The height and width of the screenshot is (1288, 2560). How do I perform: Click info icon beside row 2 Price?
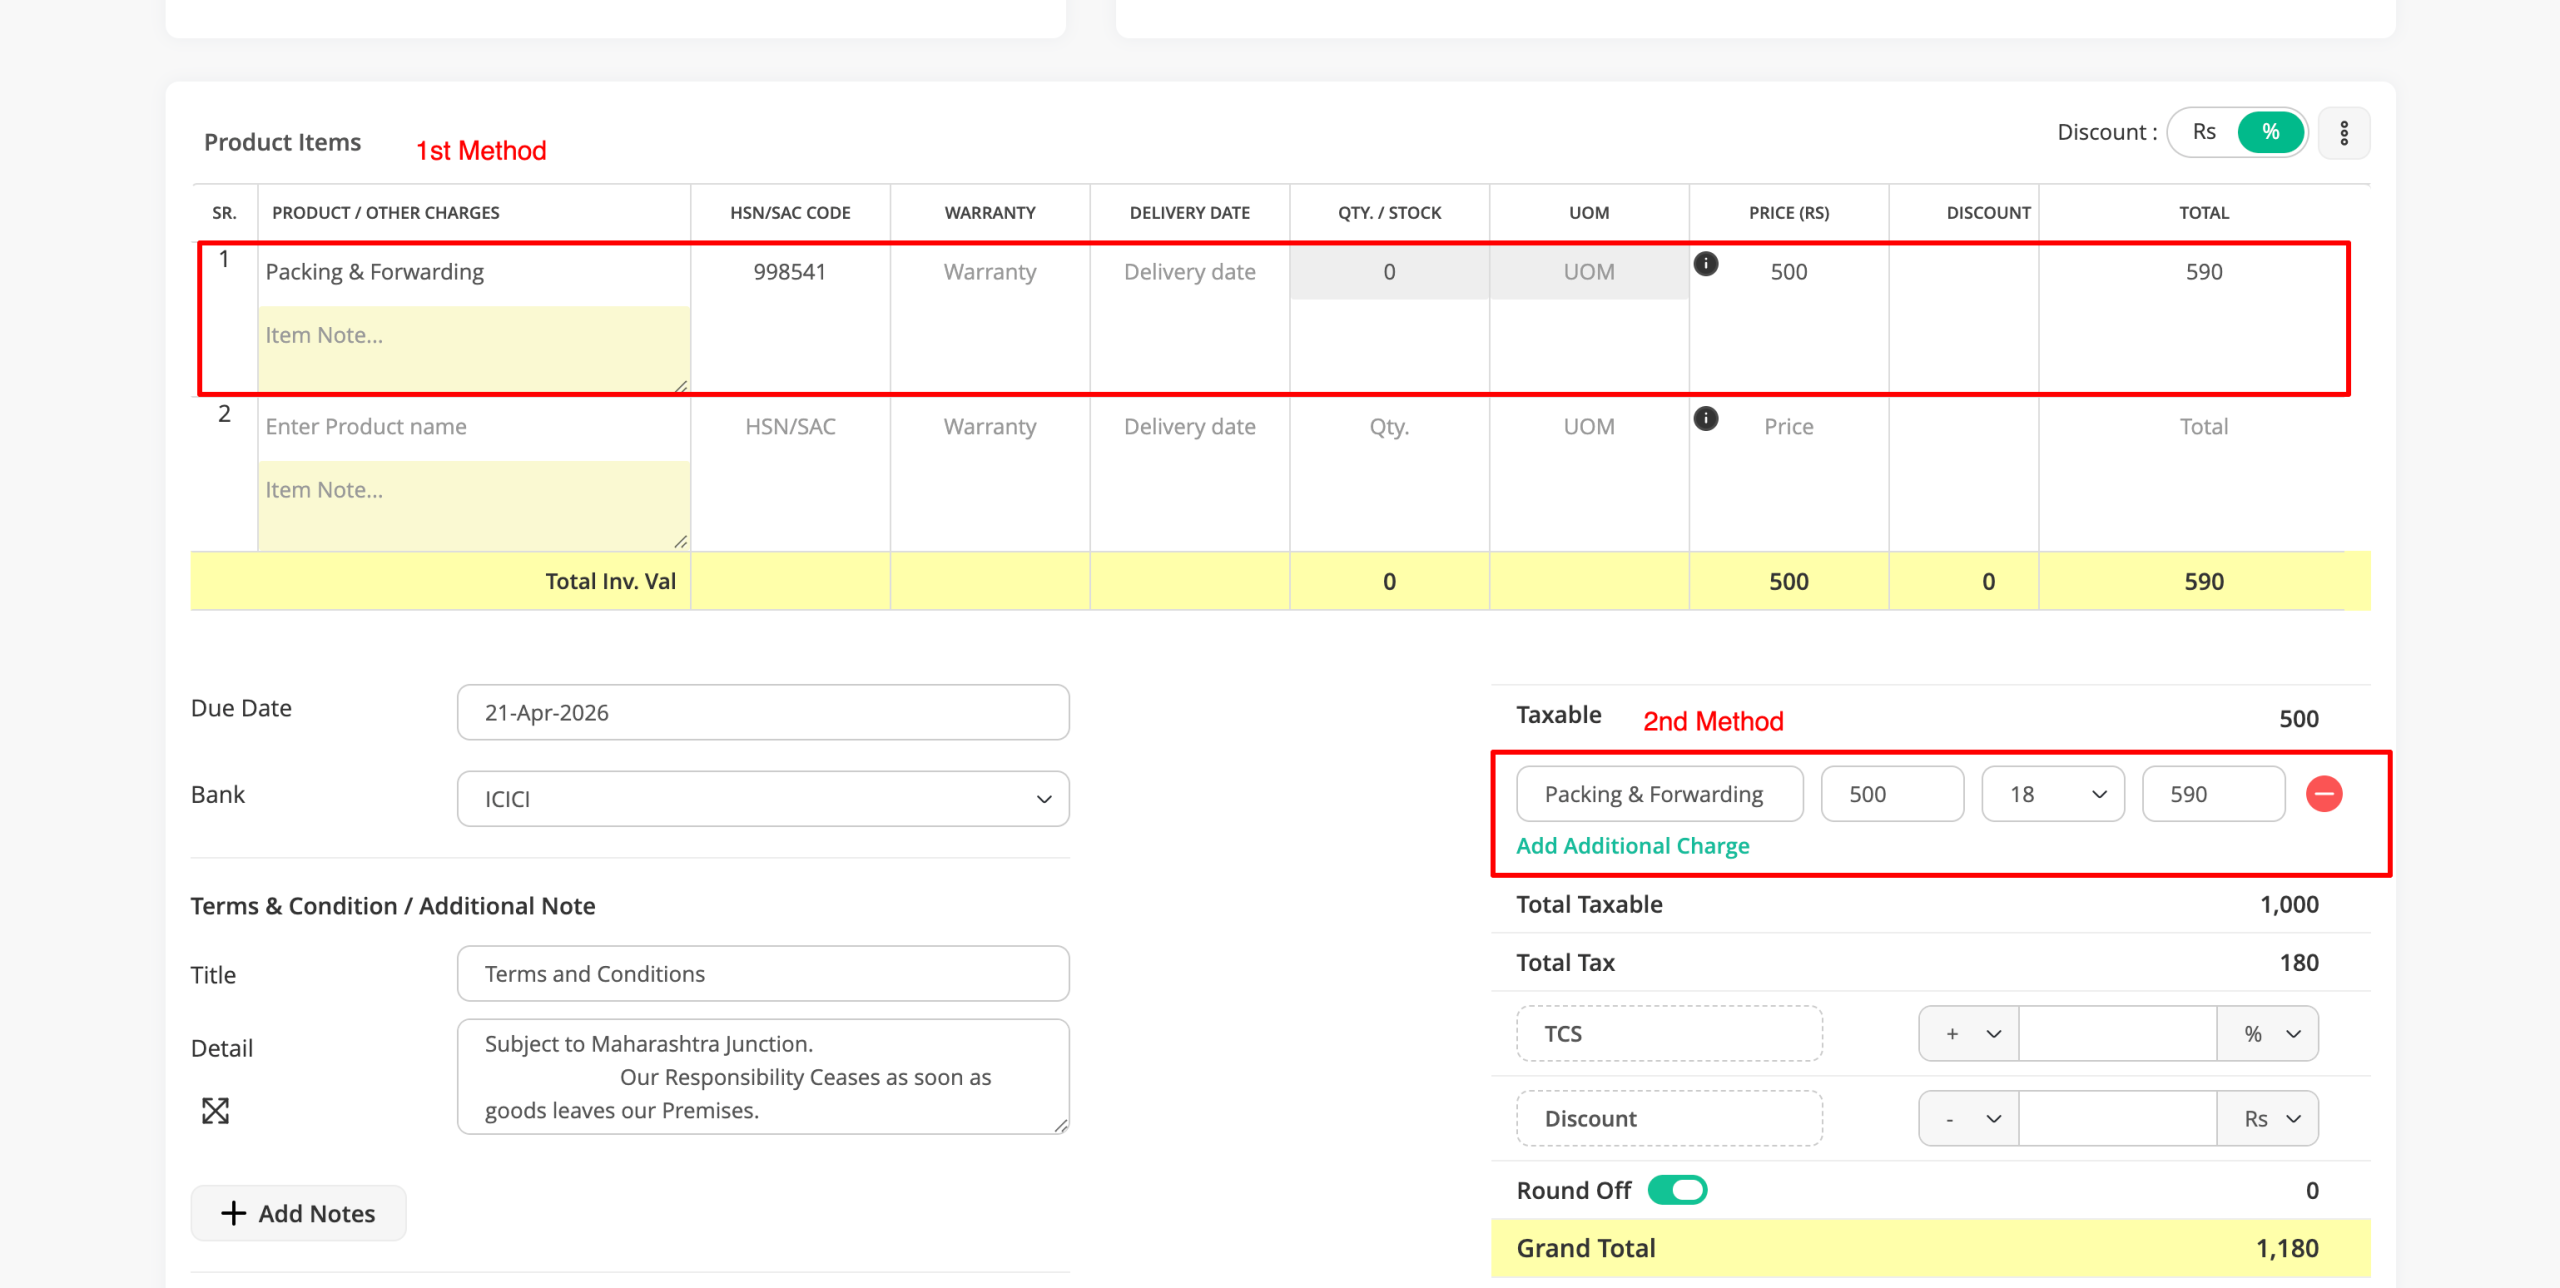pos(1705,419)
